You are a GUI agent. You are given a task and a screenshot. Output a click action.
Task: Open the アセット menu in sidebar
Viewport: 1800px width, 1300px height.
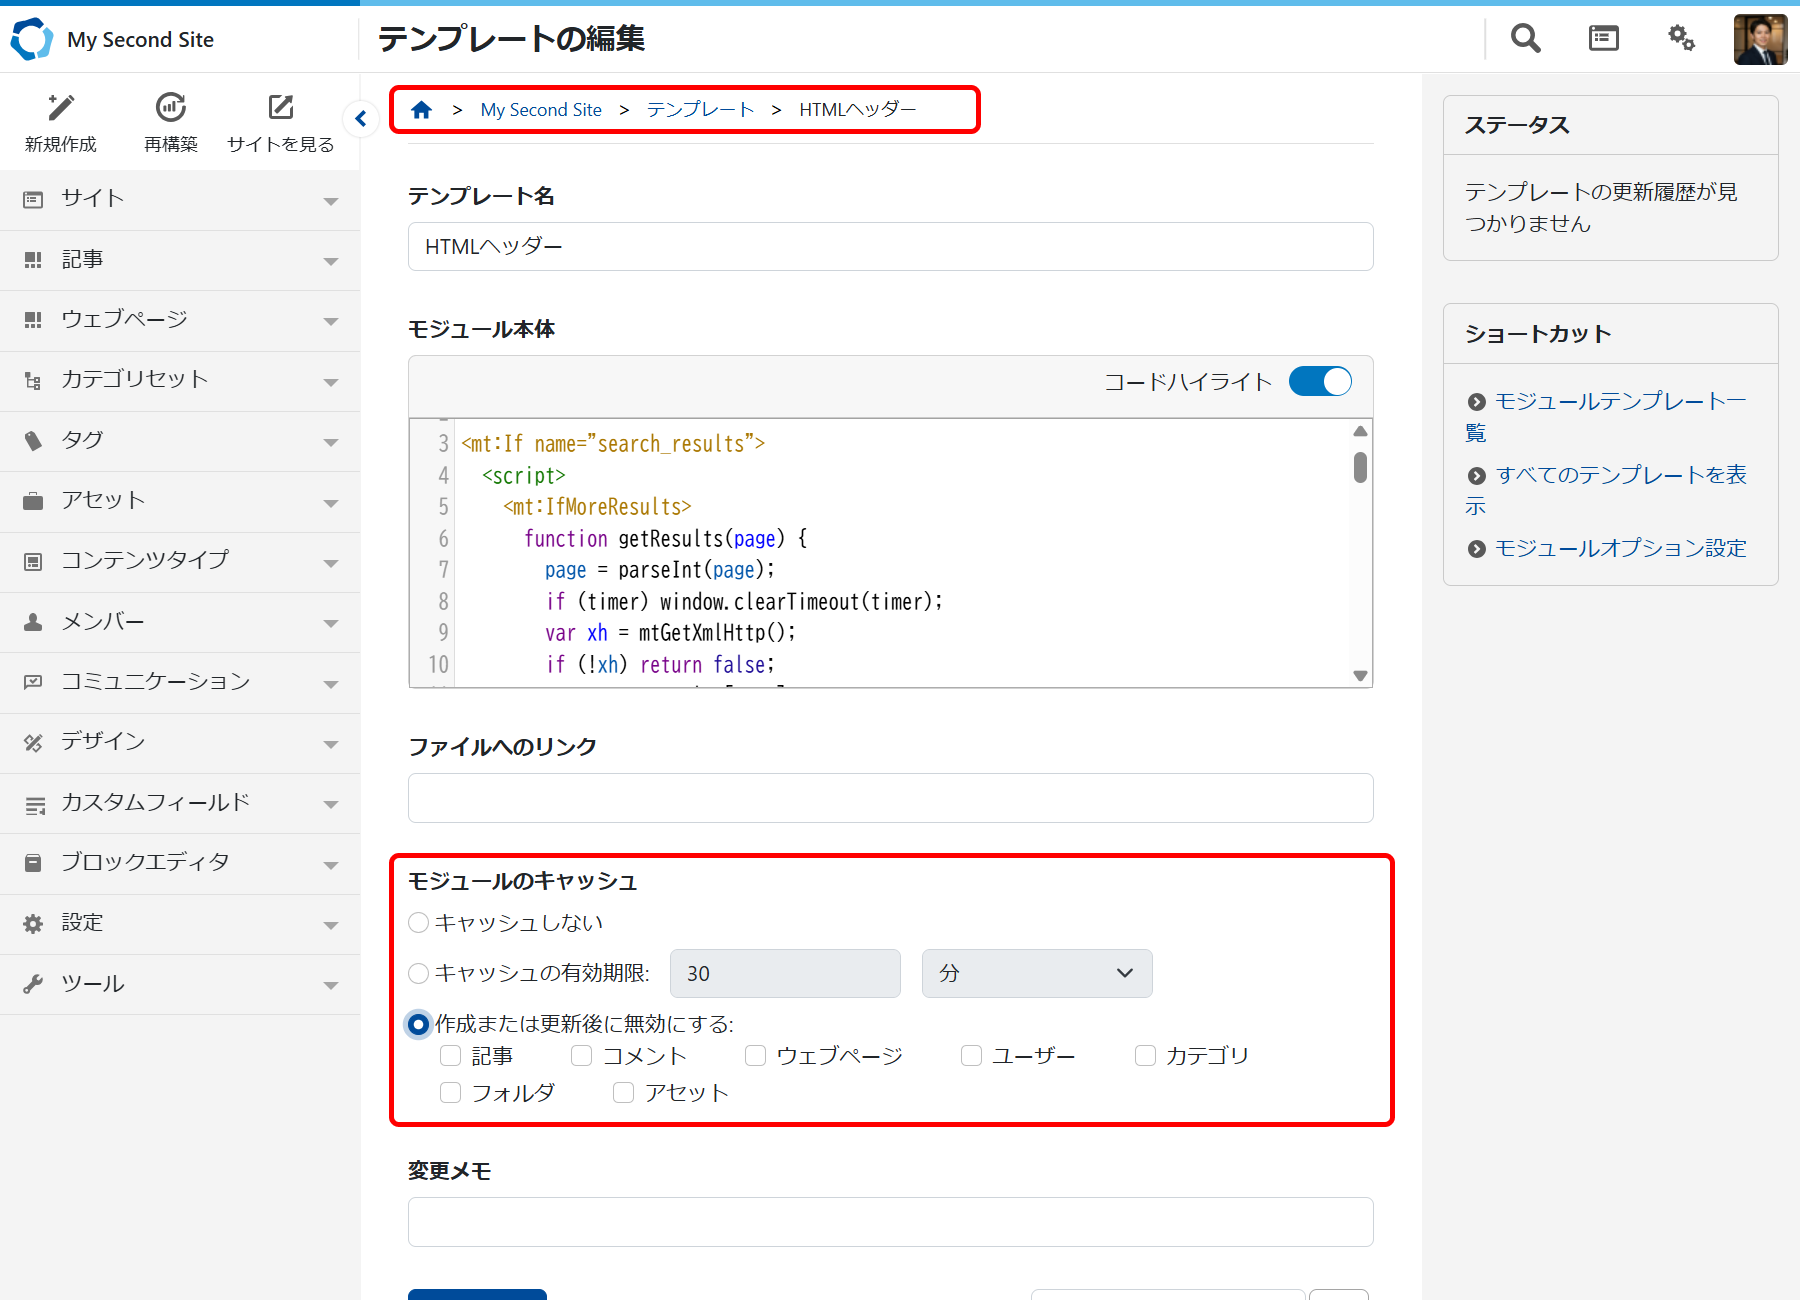180,501
